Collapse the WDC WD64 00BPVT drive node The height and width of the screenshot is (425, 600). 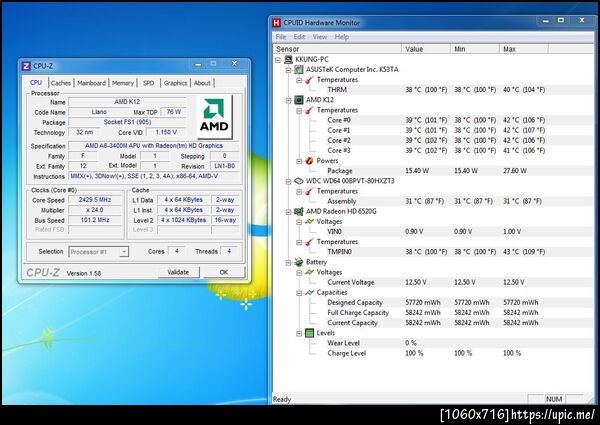[x=289, y=181]
